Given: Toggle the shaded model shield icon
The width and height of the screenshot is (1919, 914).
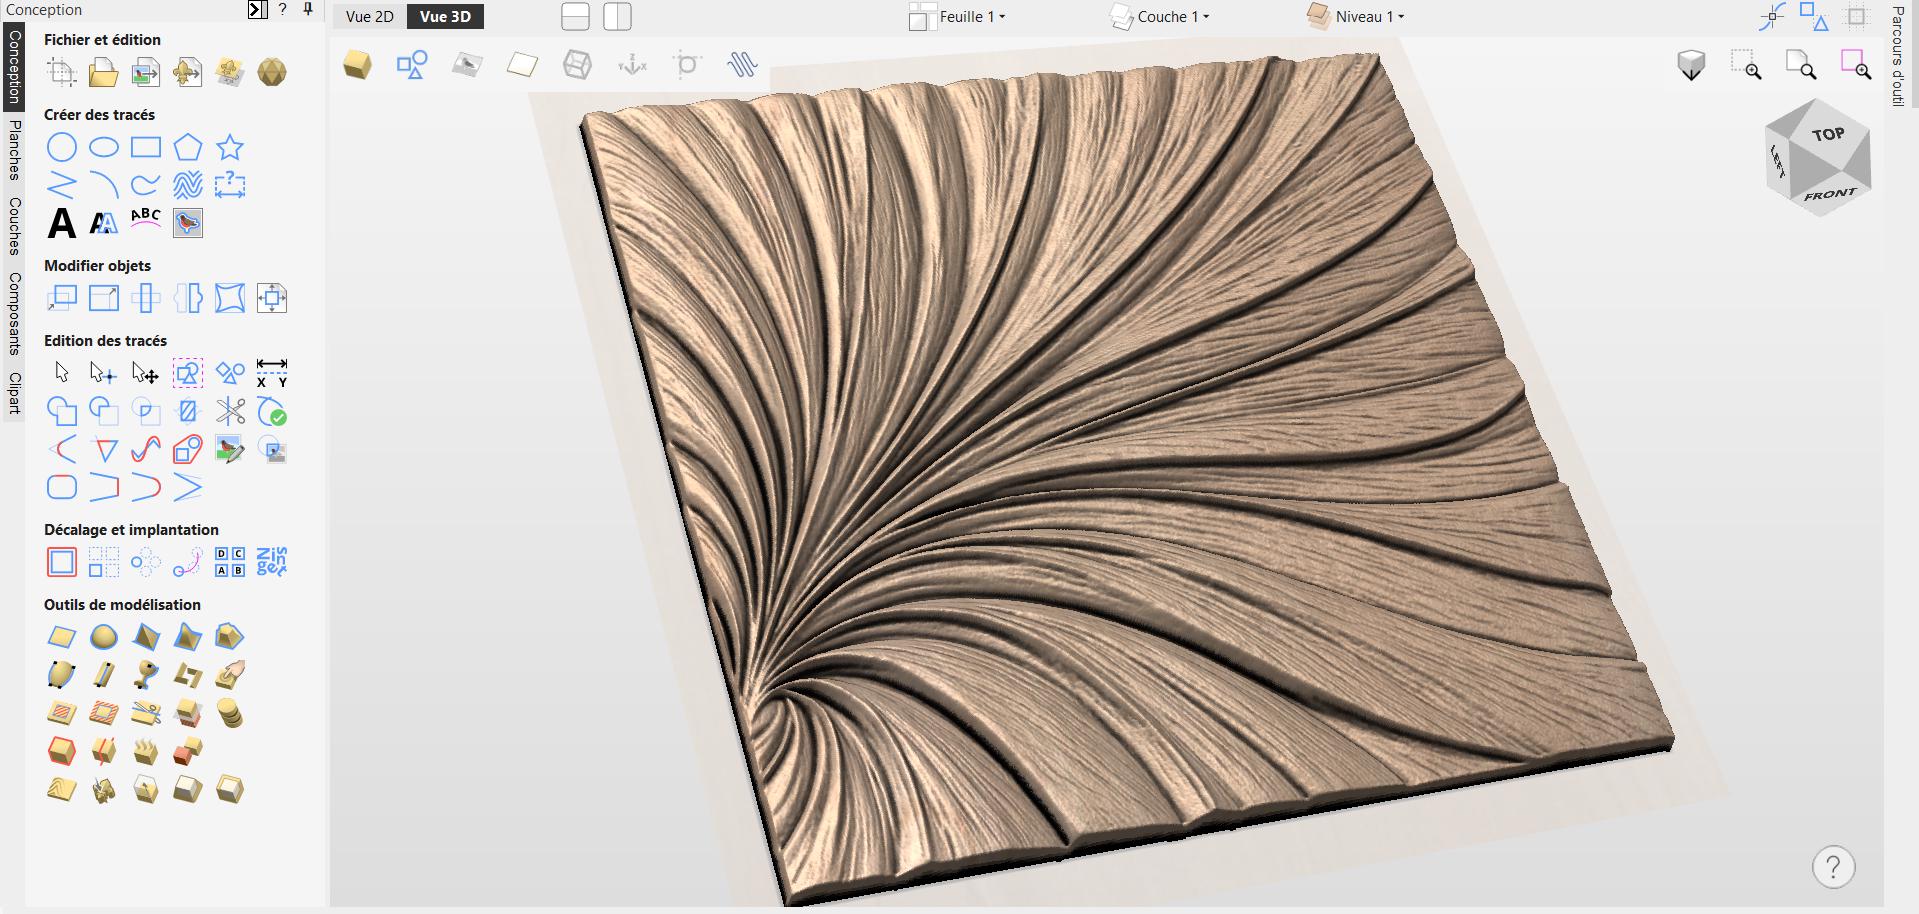Looking at the screenshot, I should (x=1691, y=65).
